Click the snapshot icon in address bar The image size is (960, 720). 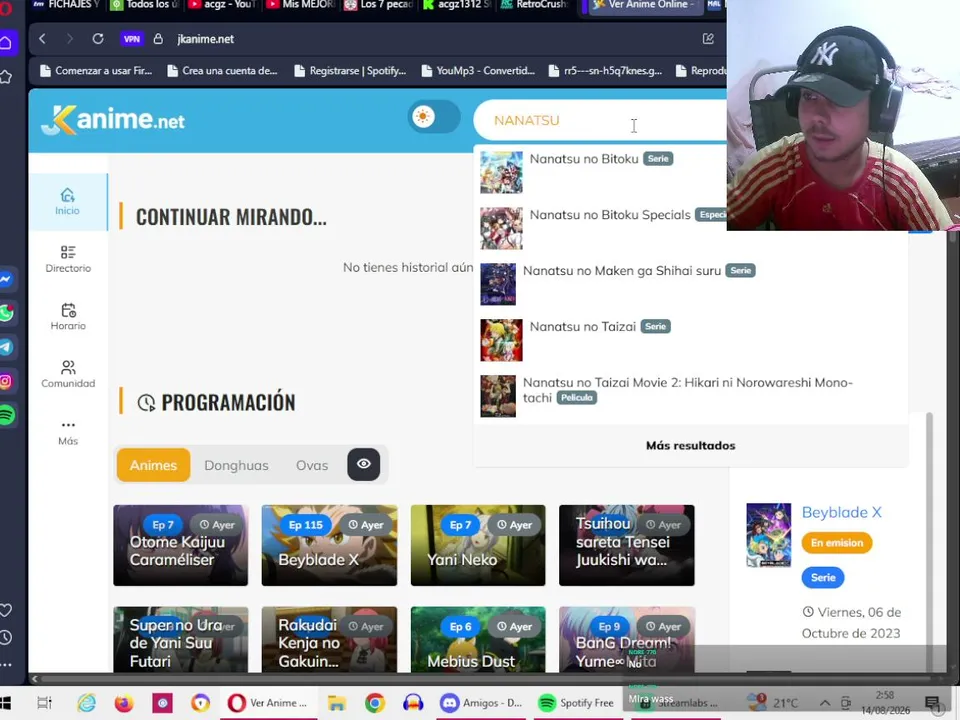pyautogui.click(x=708, y=39)
